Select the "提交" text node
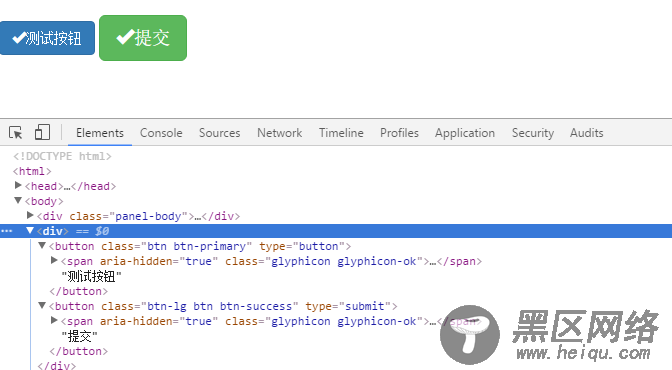Screen dimensions: 672x370 pos(80,337)
